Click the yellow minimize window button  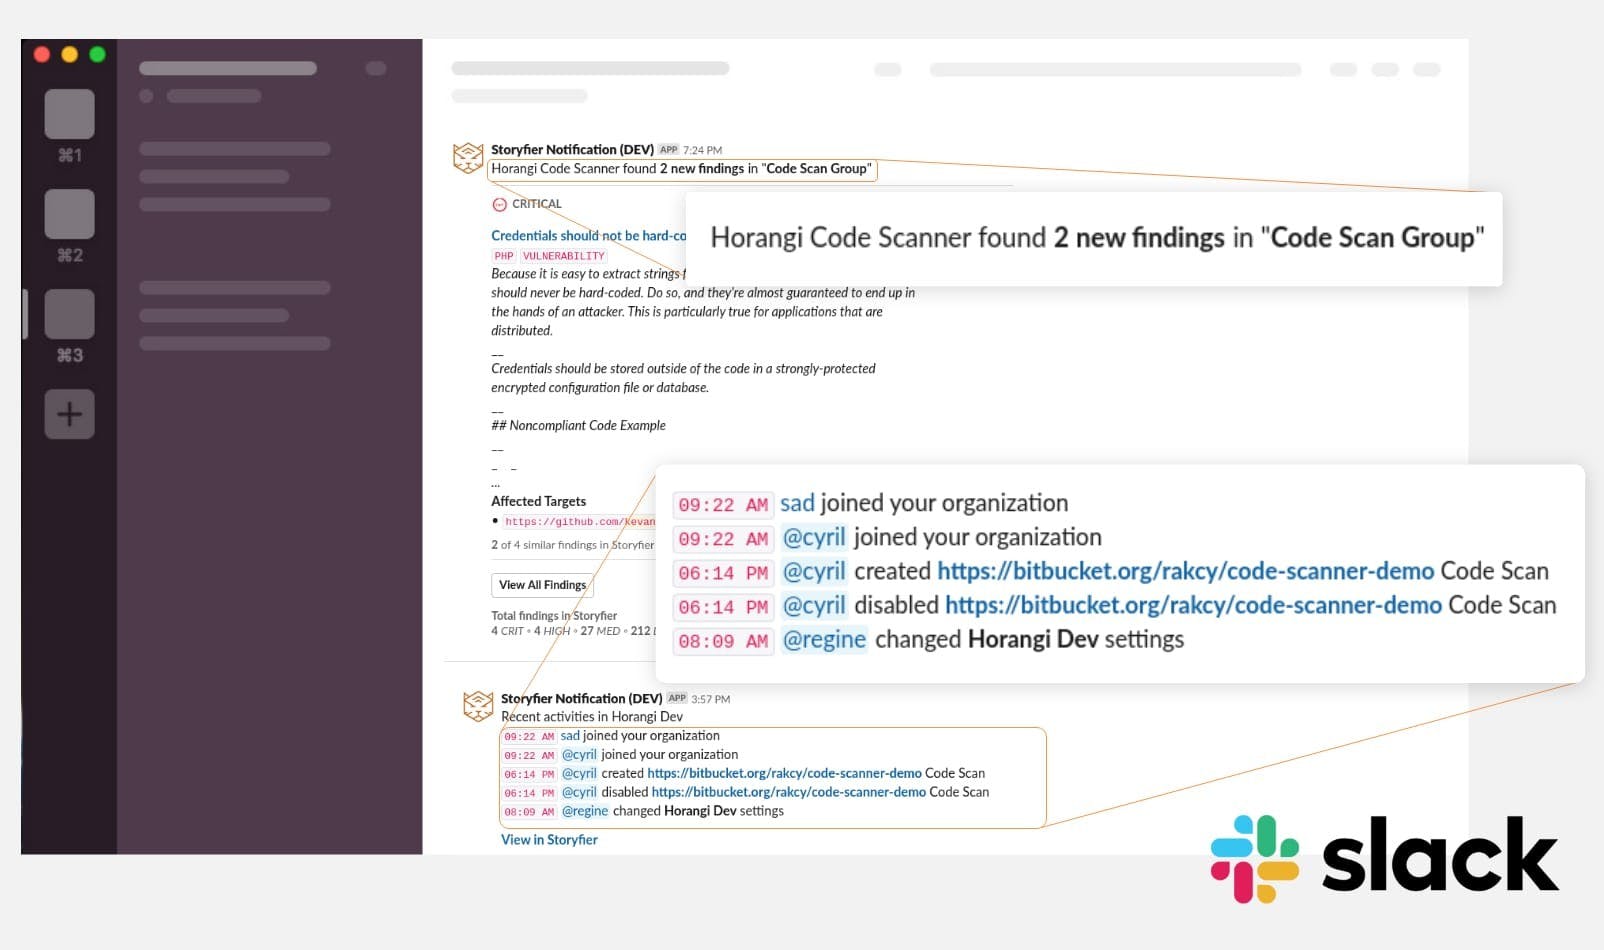[x=70, y=54]
